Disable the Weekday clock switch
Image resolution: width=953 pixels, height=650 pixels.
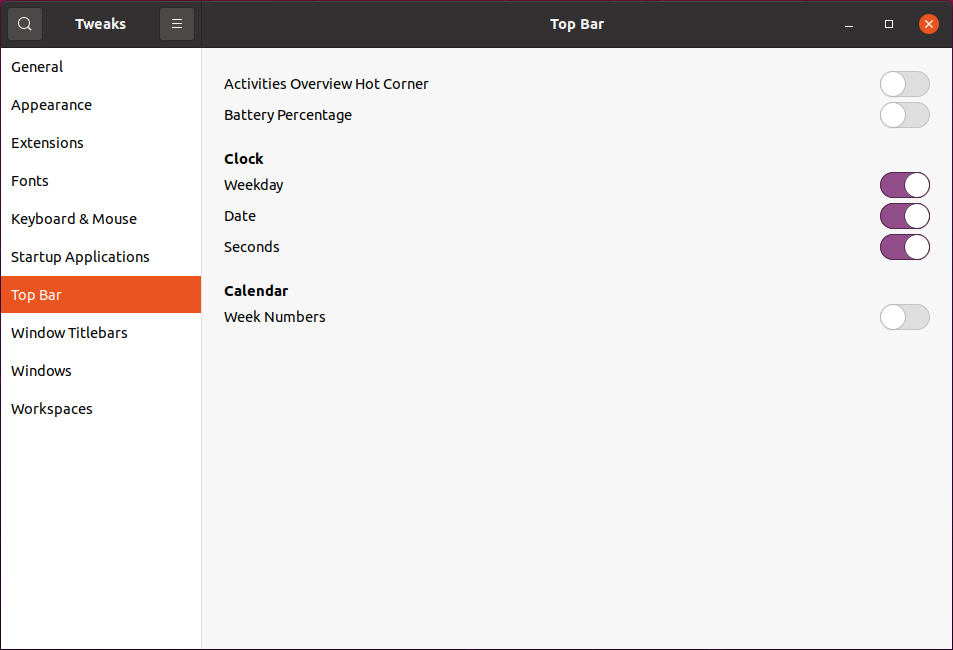[x=904, y=185]
